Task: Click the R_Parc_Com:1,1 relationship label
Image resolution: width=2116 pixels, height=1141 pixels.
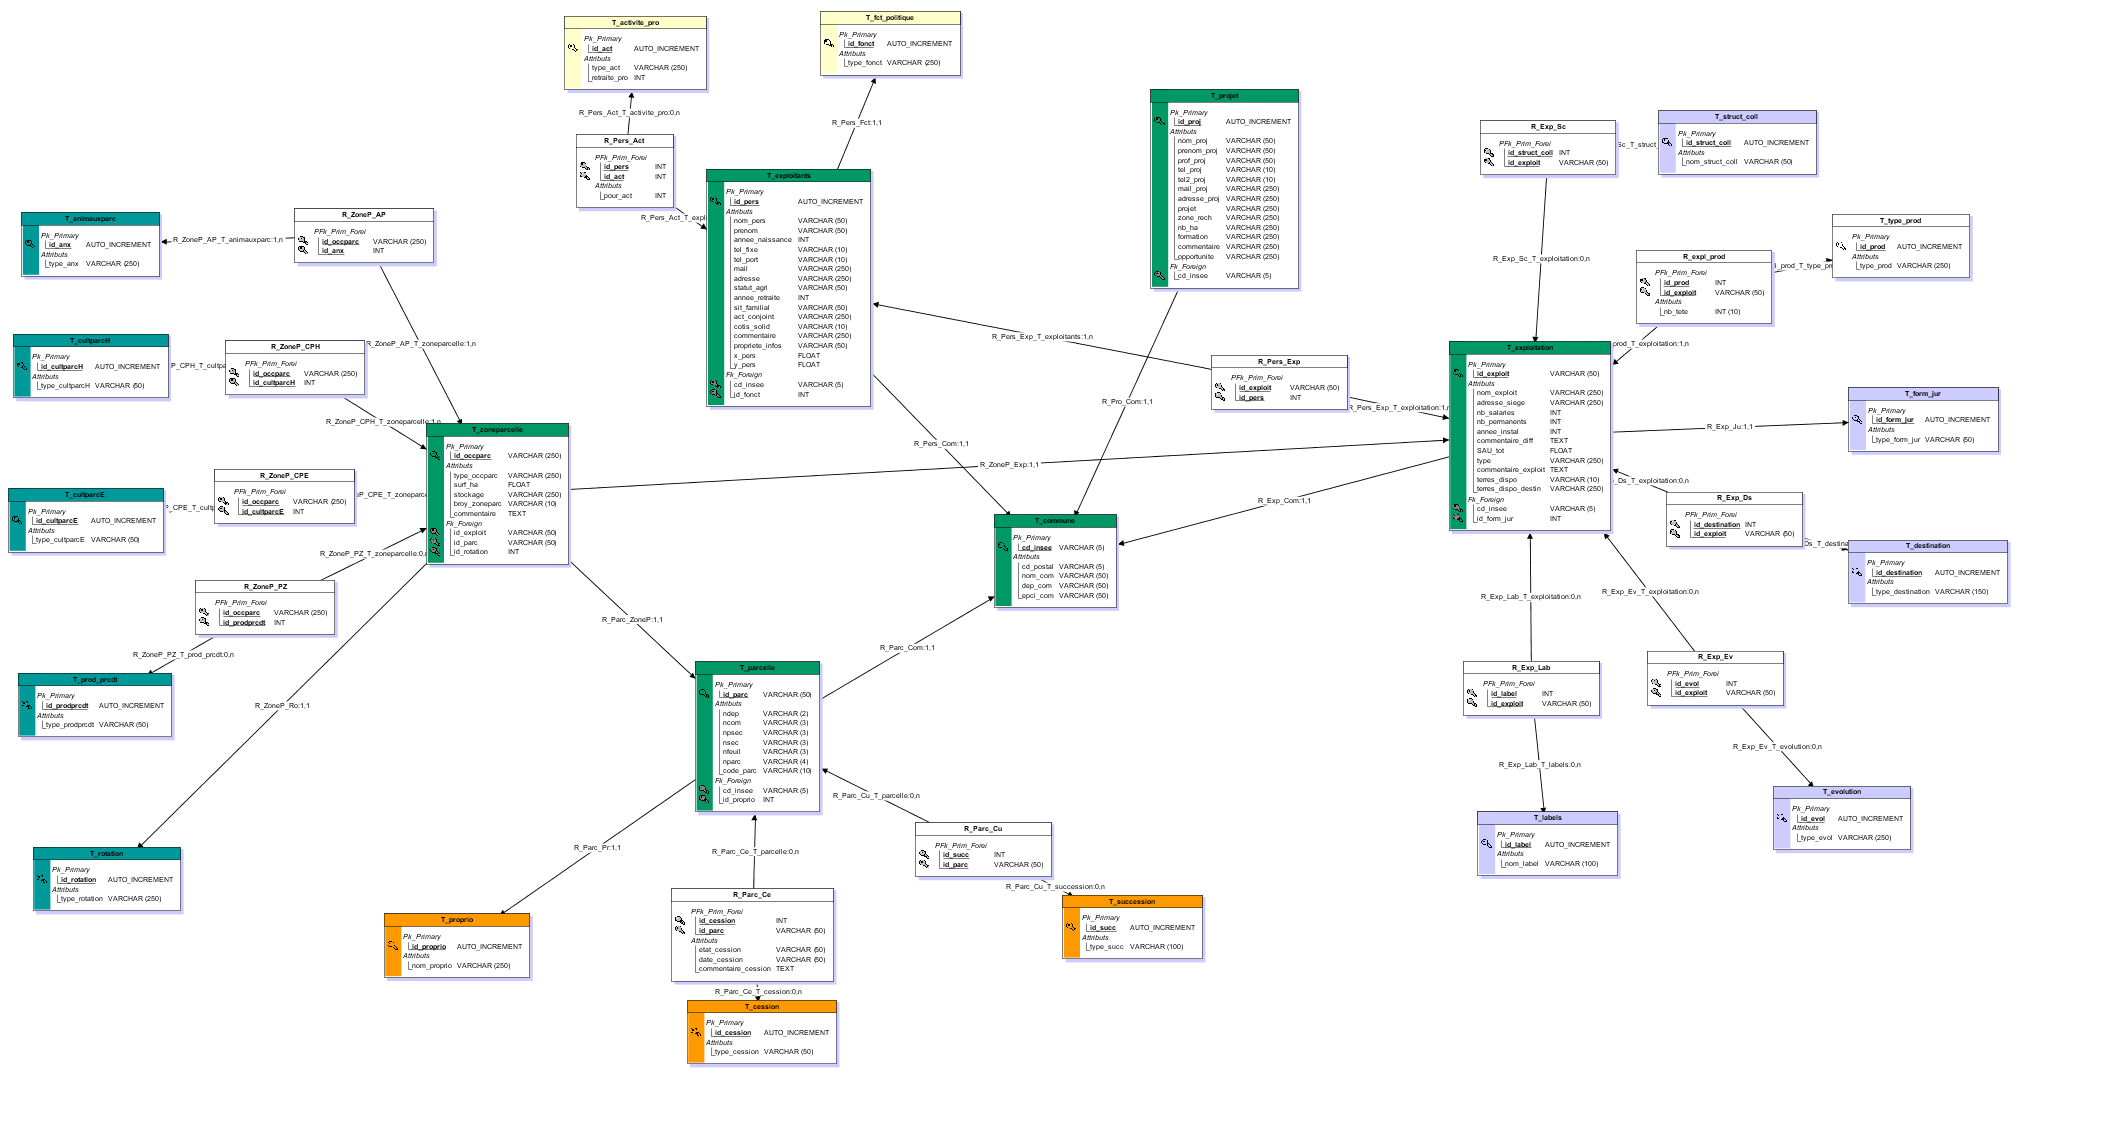Action: point(907,648)
